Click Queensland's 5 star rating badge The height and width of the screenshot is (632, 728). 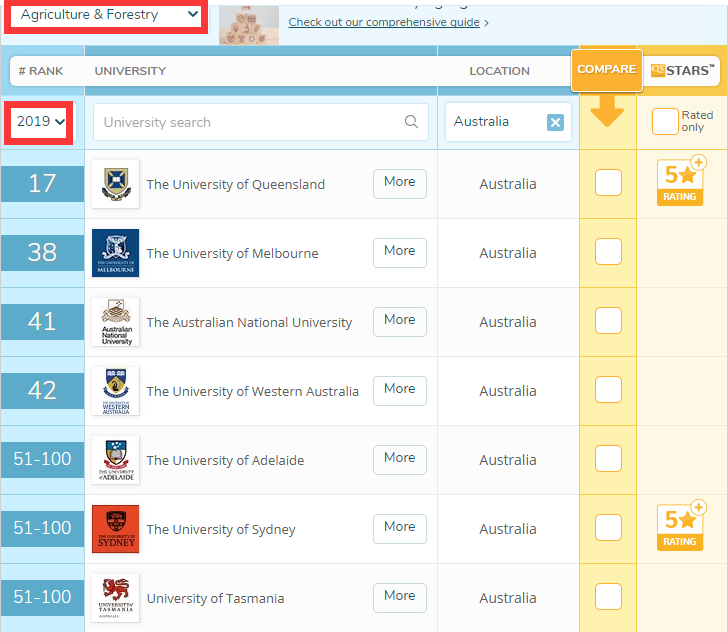680,180
